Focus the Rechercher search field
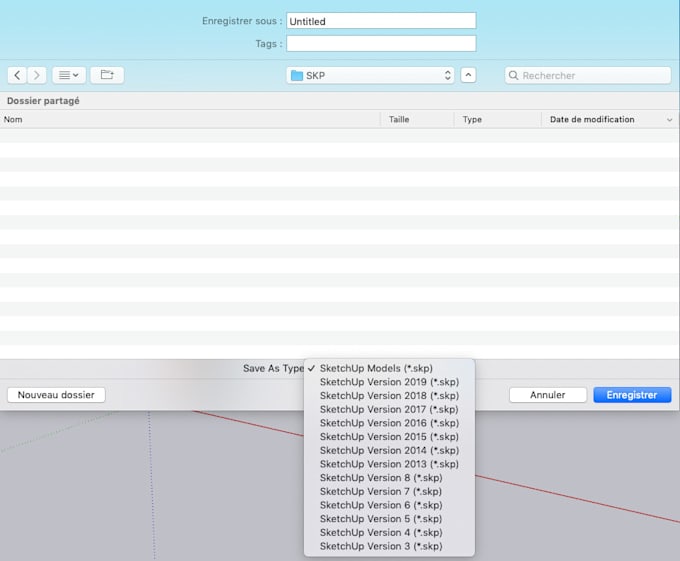Image resolution: width=680 pixels, height=561 pixels. coord(588,75)
